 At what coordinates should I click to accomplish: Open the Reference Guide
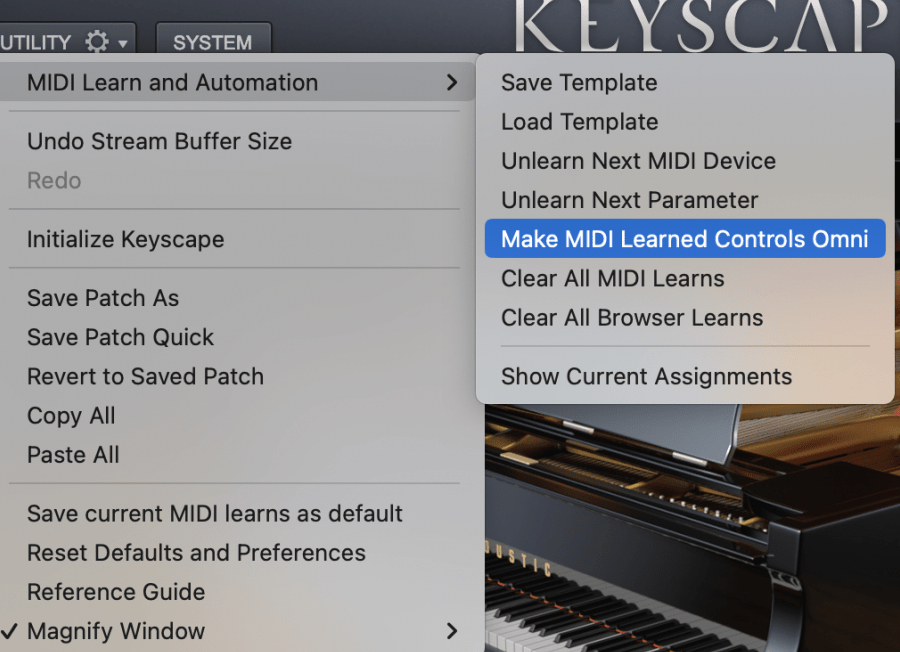[116, 592]
